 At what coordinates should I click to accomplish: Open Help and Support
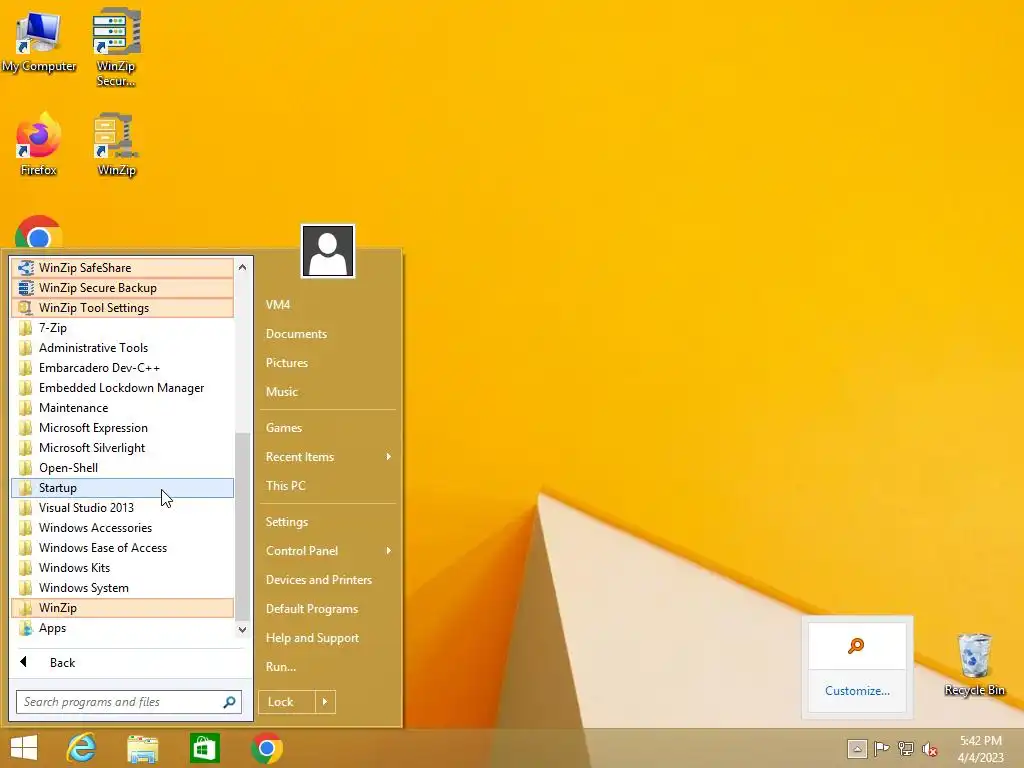327,638
